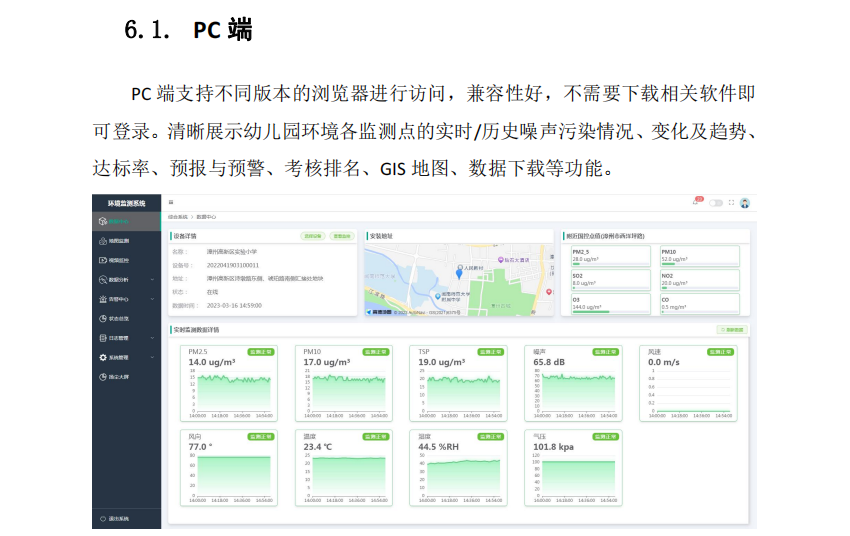Expand the 系统管理 submenu chevron
This screenshot has height=536, width=850.
(152, 357)
